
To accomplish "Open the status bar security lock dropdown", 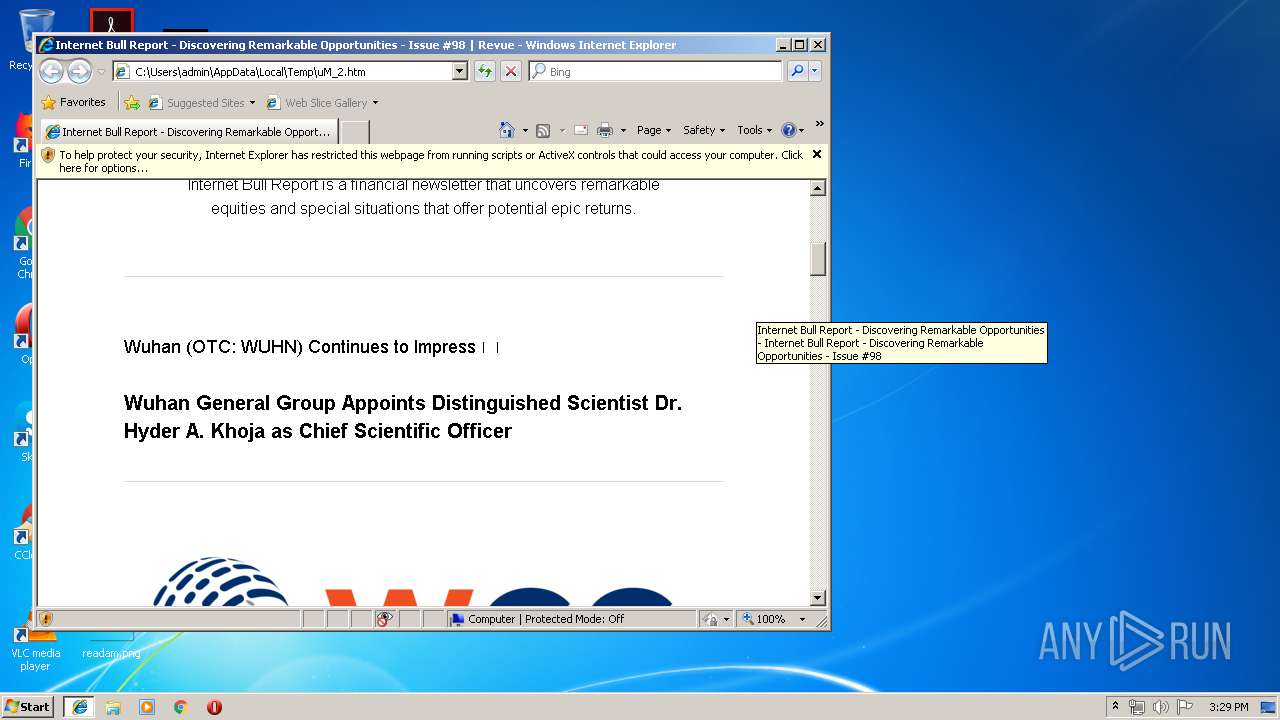I will point(726,619).
